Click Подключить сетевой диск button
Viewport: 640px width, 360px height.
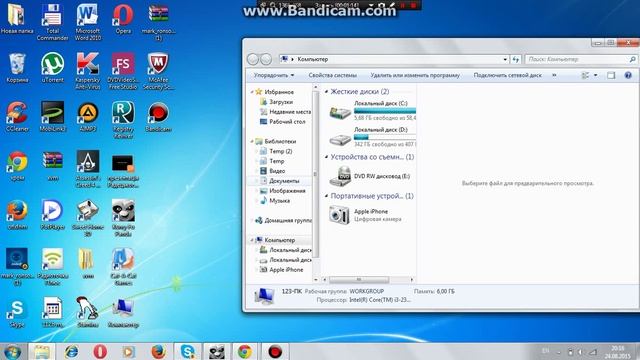tap(507, 75)
